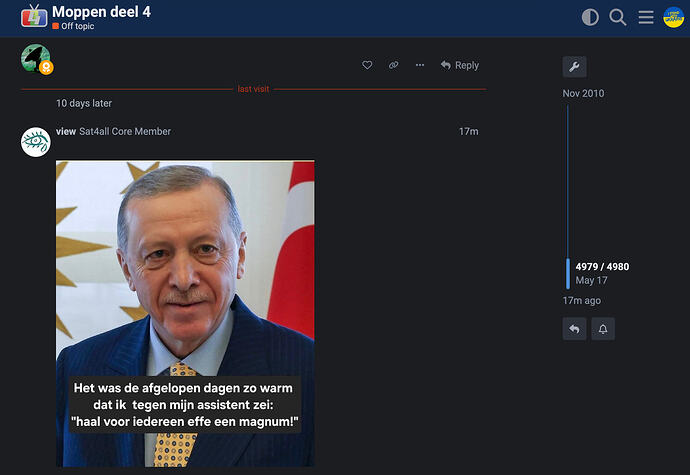Click the May 17 timeline date
This screenshot has height=475, width=690.
click(x=591, y=280)
